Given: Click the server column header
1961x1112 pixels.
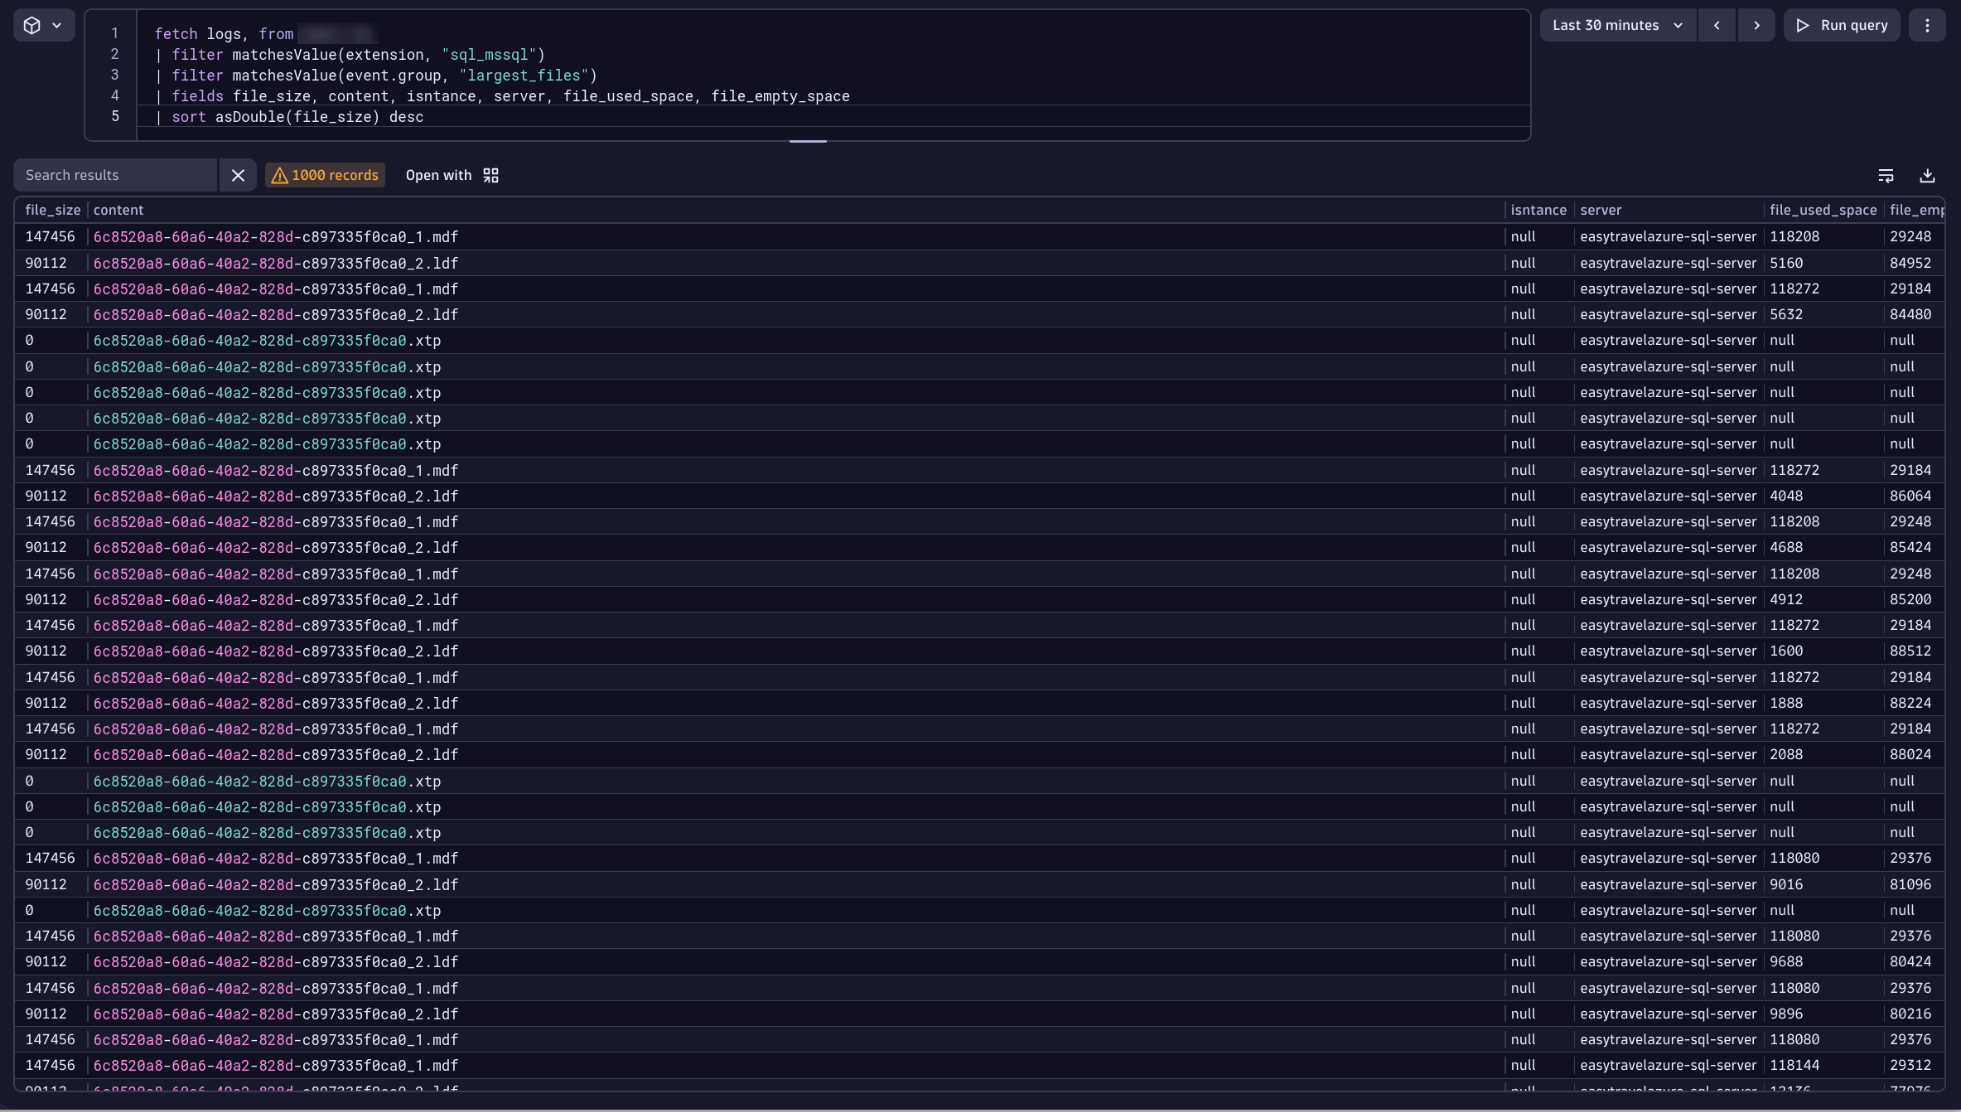Looking at the screenshot, I should click(1600, 210).
